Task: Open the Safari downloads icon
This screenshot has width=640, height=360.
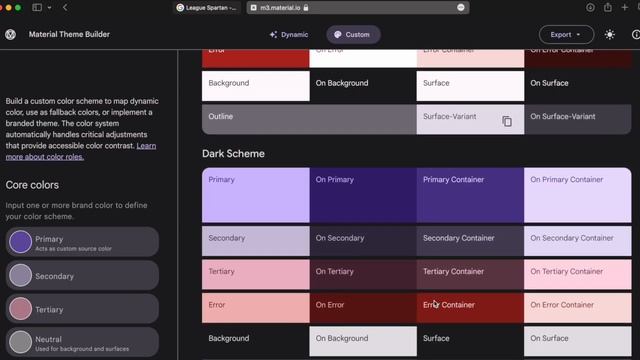Action: tap(590, 7)
